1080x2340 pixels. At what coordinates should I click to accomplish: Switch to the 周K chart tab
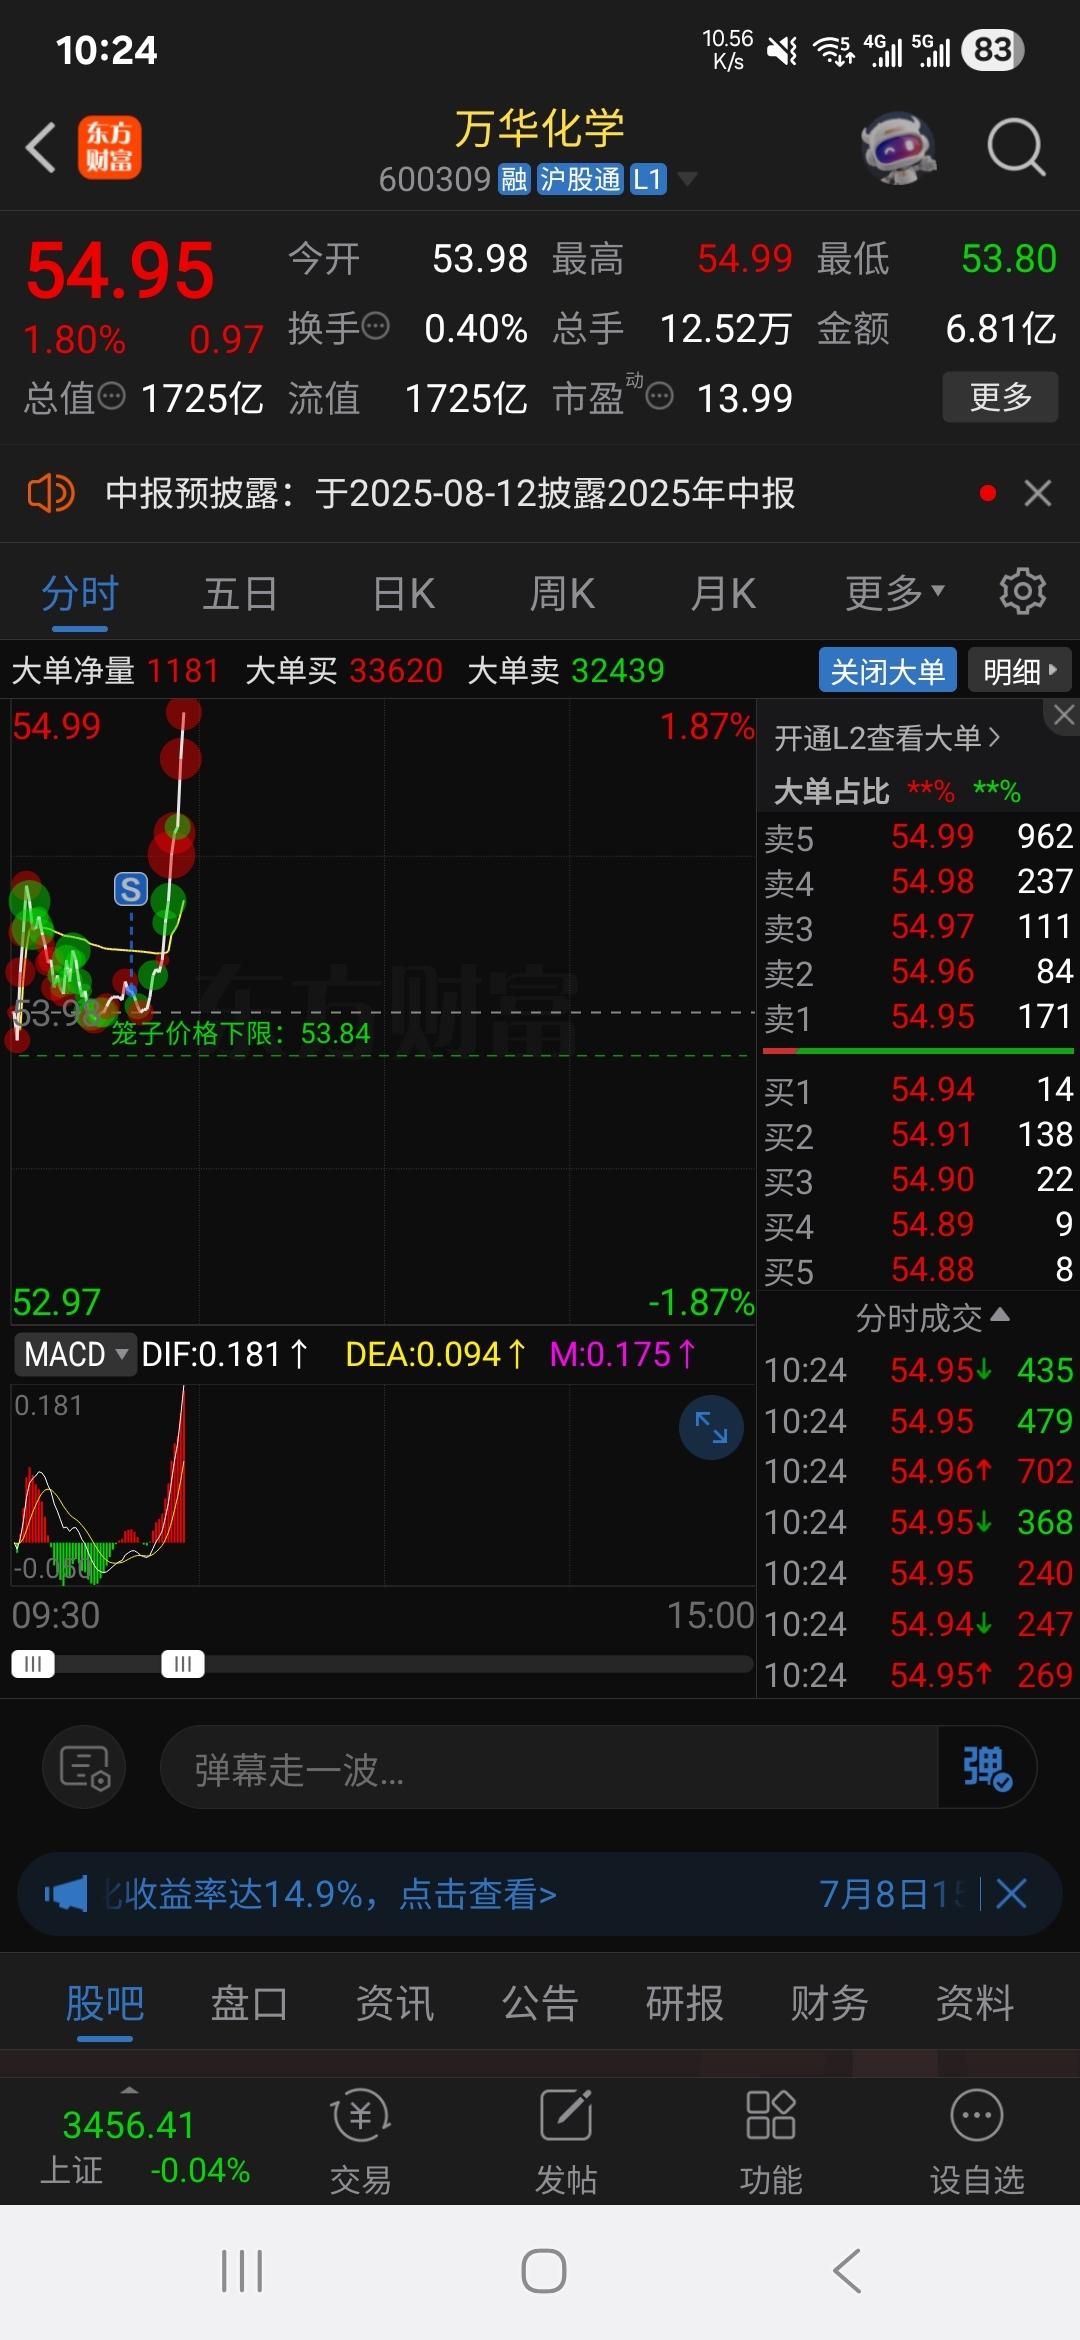pyautogui.click(x=562, y=594)
